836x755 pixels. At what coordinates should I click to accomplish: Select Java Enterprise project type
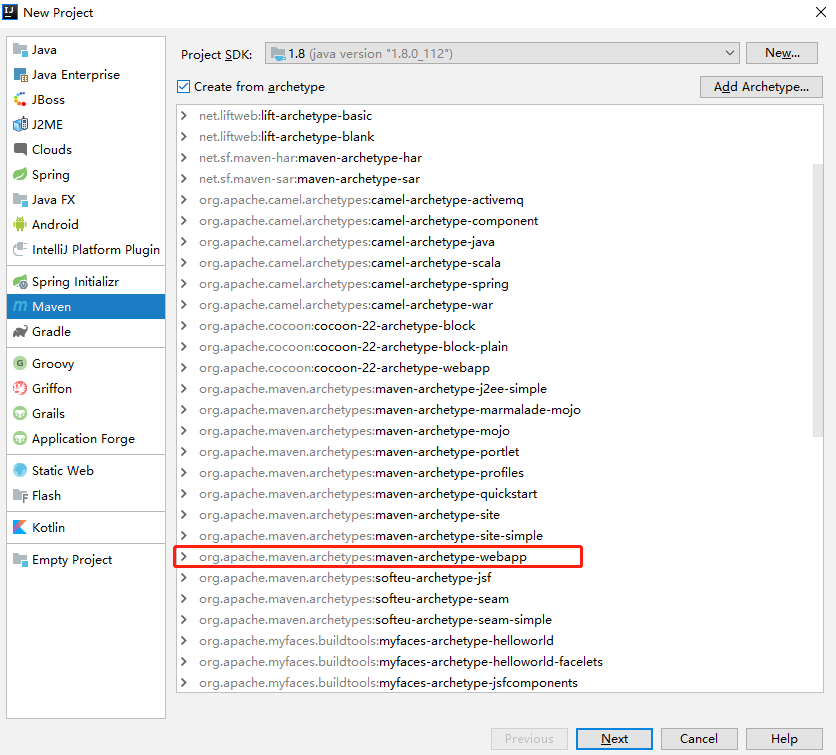(86, 75)
